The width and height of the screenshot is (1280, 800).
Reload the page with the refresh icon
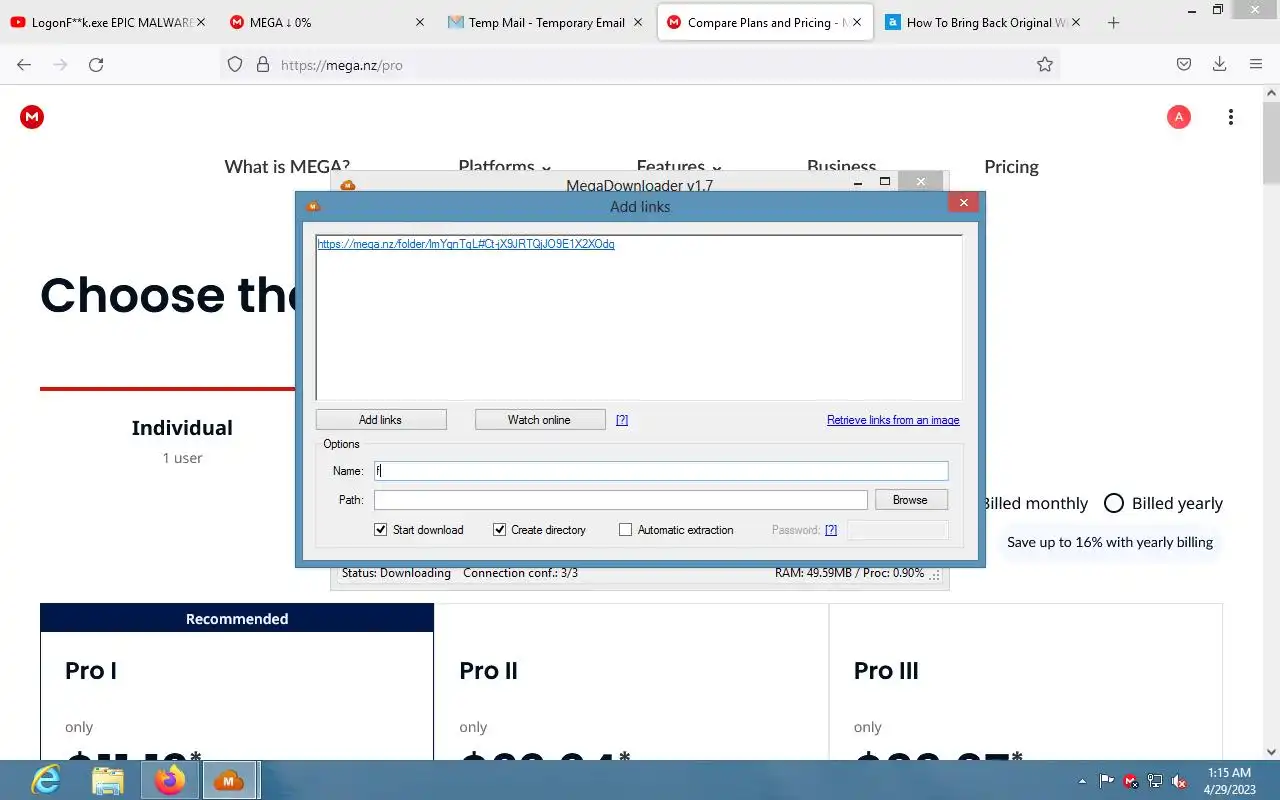click(x=96, y=64)
